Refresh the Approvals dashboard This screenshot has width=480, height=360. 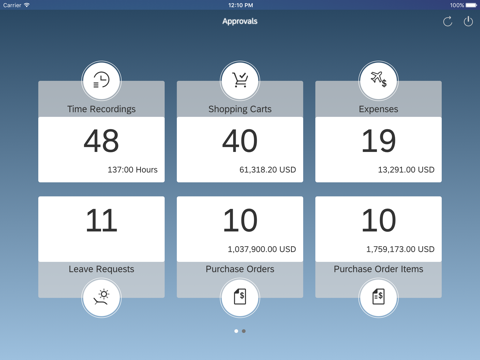tap(447, 22)
